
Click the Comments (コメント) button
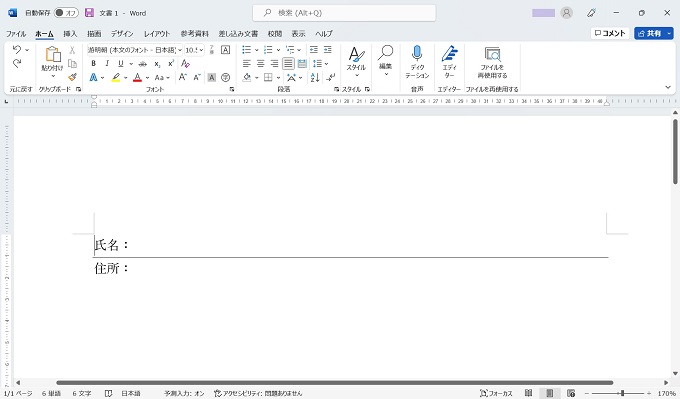click(x=610, y=33)
